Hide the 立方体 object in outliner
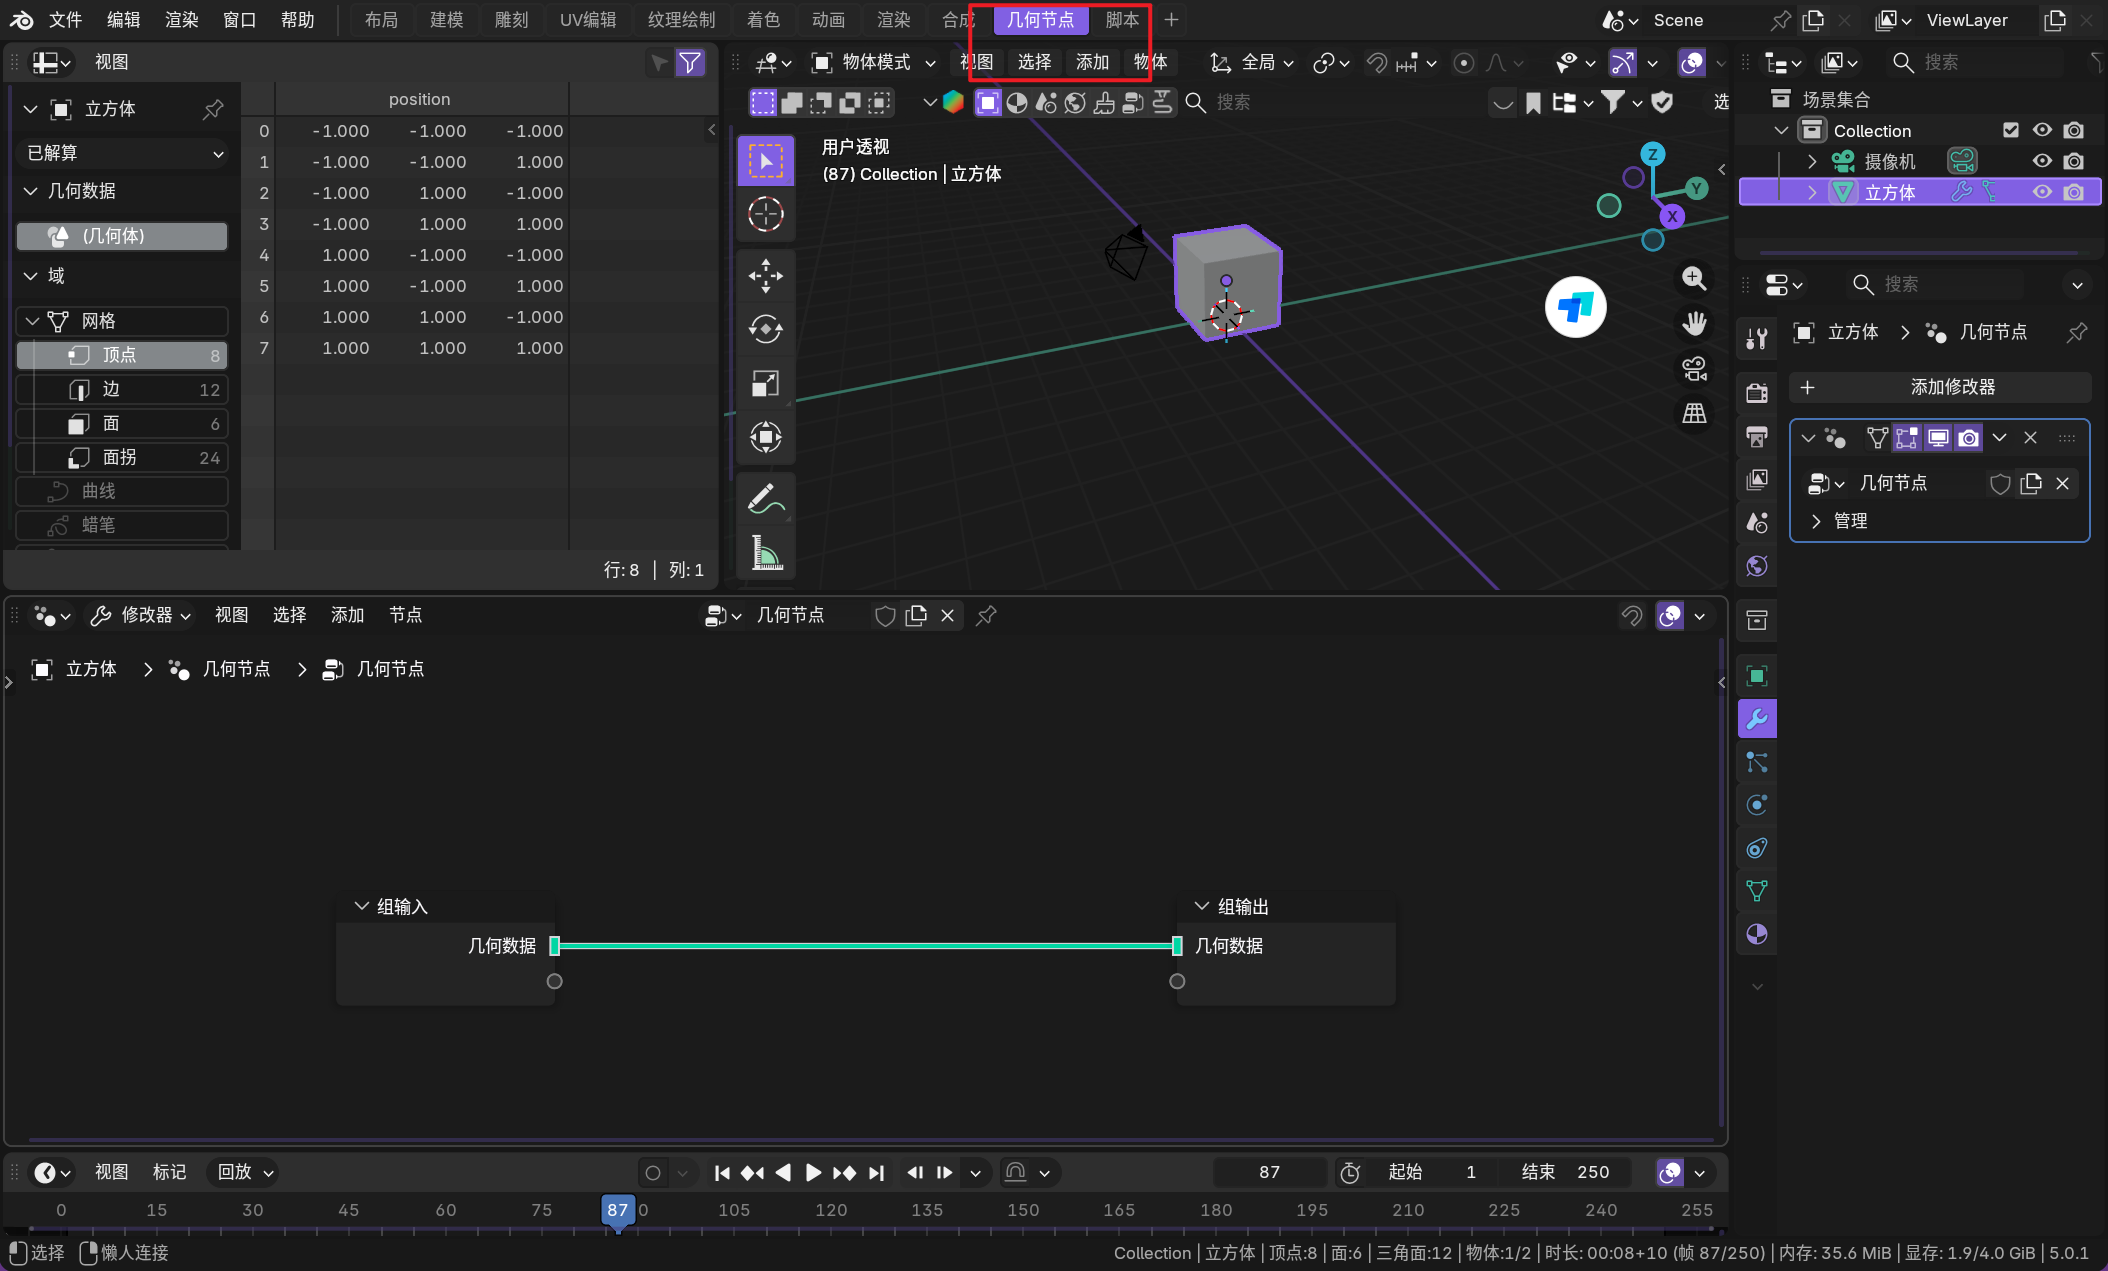The image size is (2108, 1271). click(x=2042, y=192)
